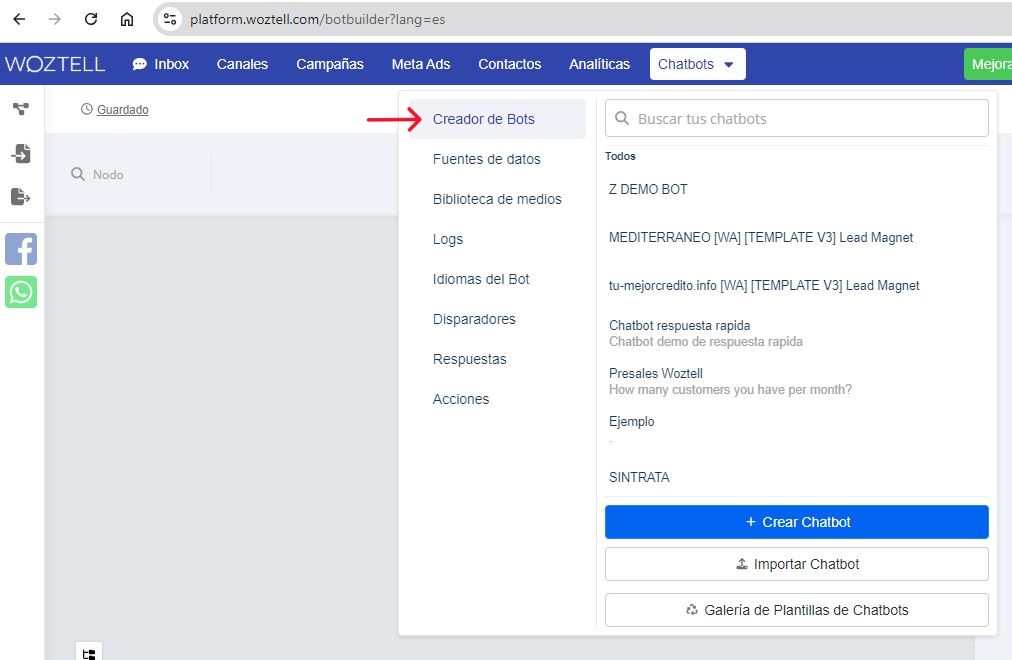
Task: Select the Facebook channel icon
Action: point(21,249)
